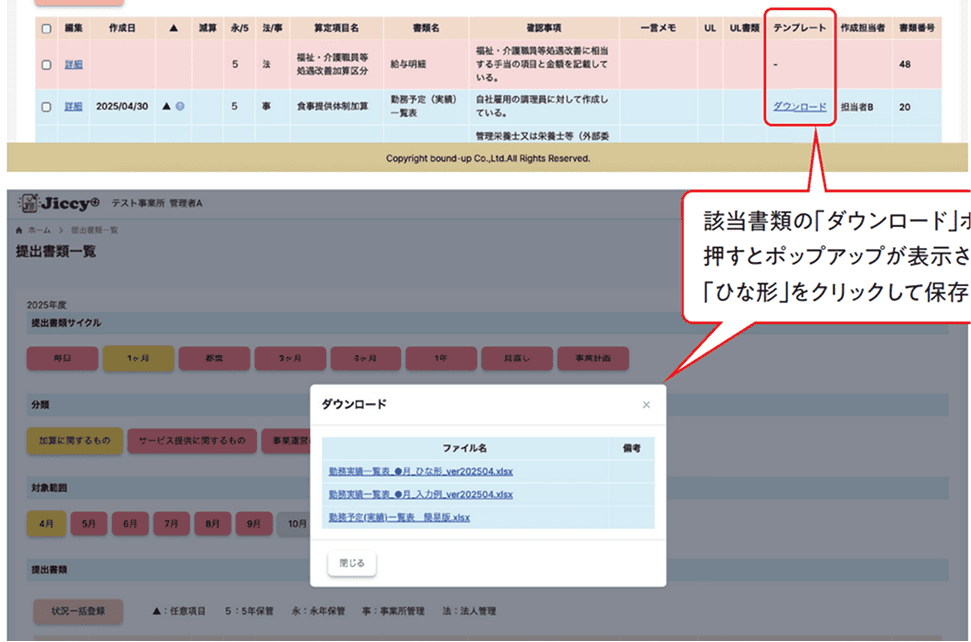Click the 状況一括登録 button
The width and height of the screenshot is (971, 642).
pyautogui.click(x=78, y=610)
